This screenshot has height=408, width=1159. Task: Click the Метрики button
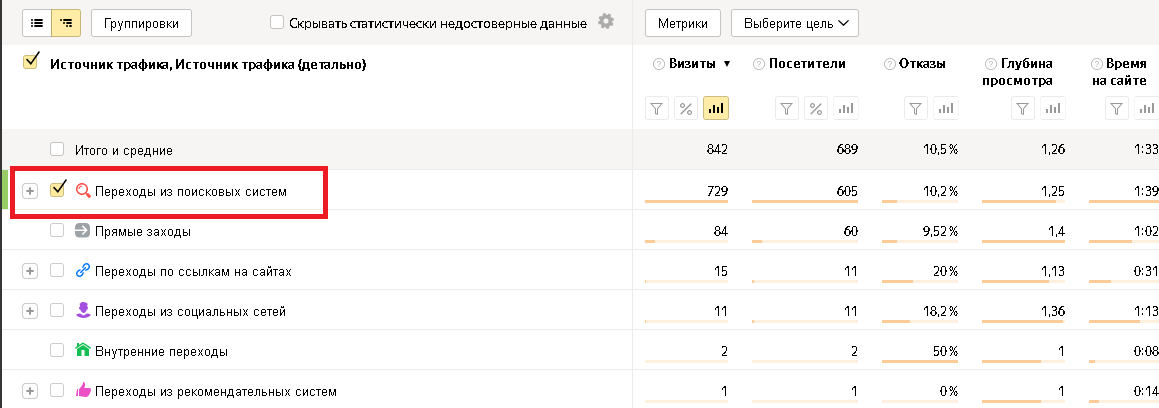683,23
